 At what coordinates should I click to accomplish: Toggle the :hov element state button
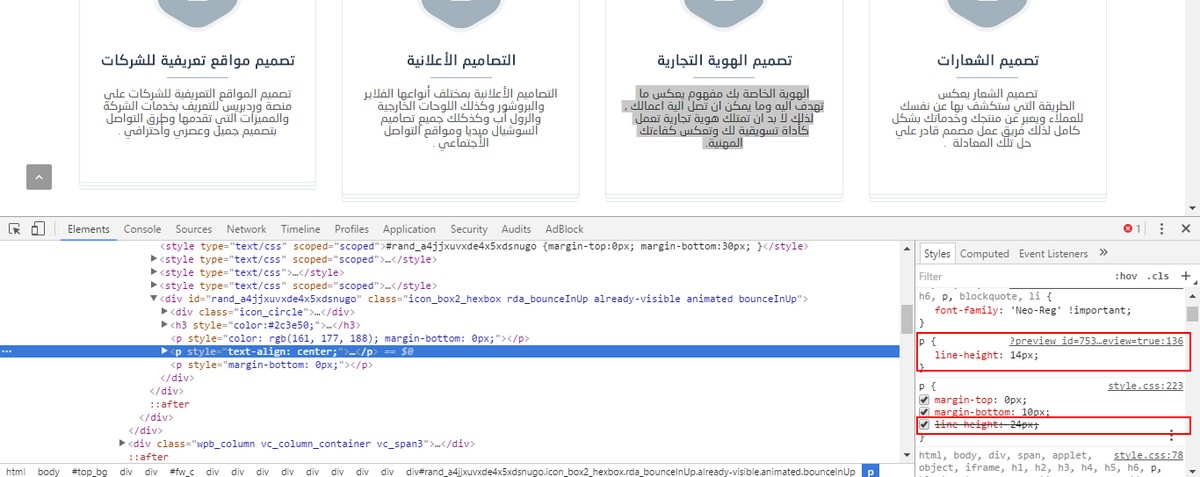pos(1126,276)
